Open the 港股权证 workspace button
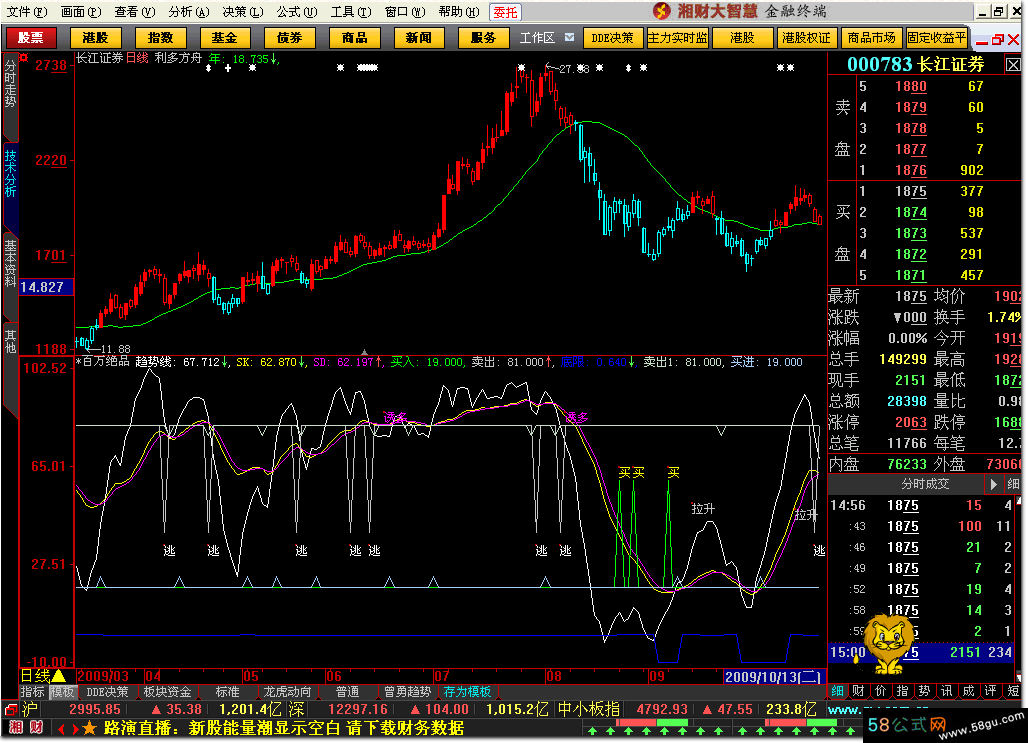1028x743 pixels. 806,38
